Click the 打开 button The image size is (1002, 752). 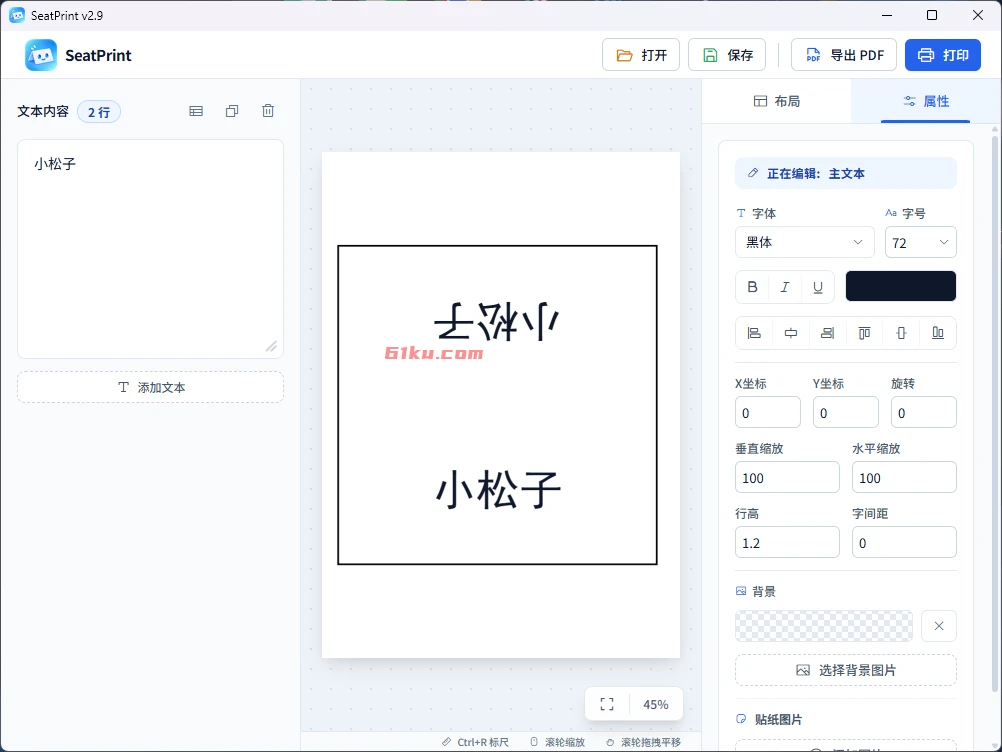[641, 55]
